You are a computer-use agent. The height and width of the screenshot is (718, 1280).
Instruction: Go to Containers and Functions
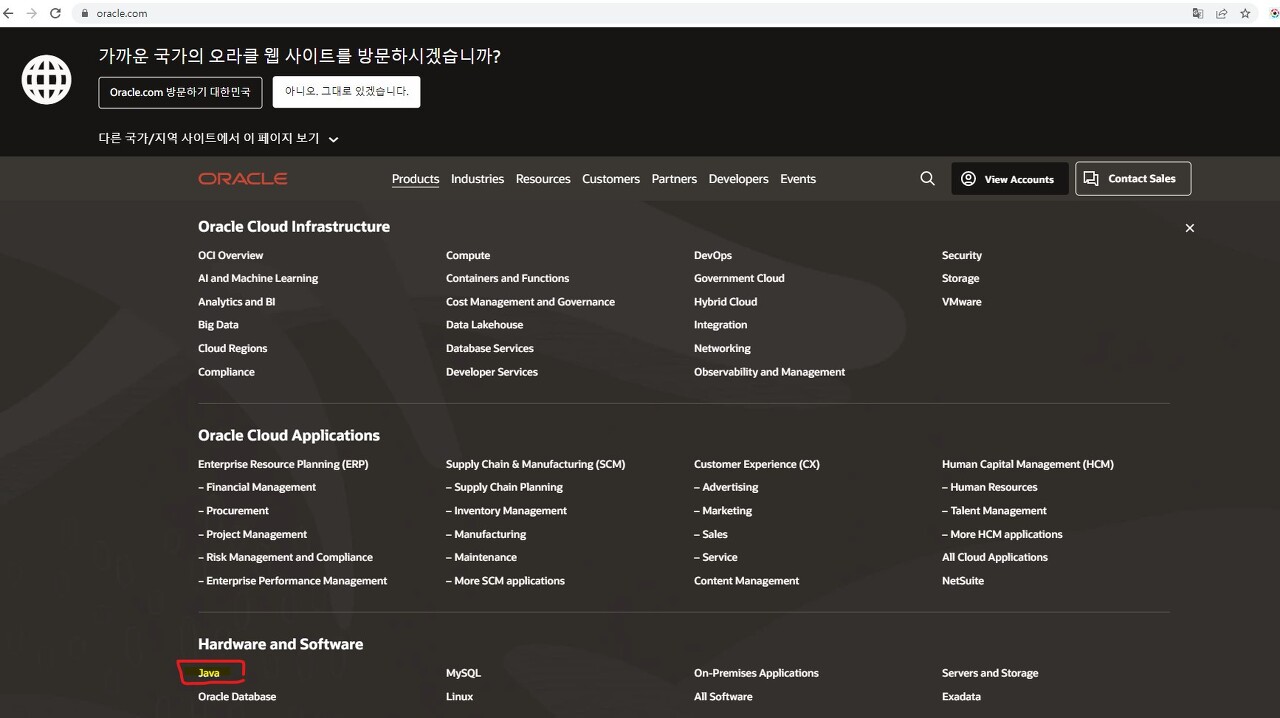[x=507, y=278]
